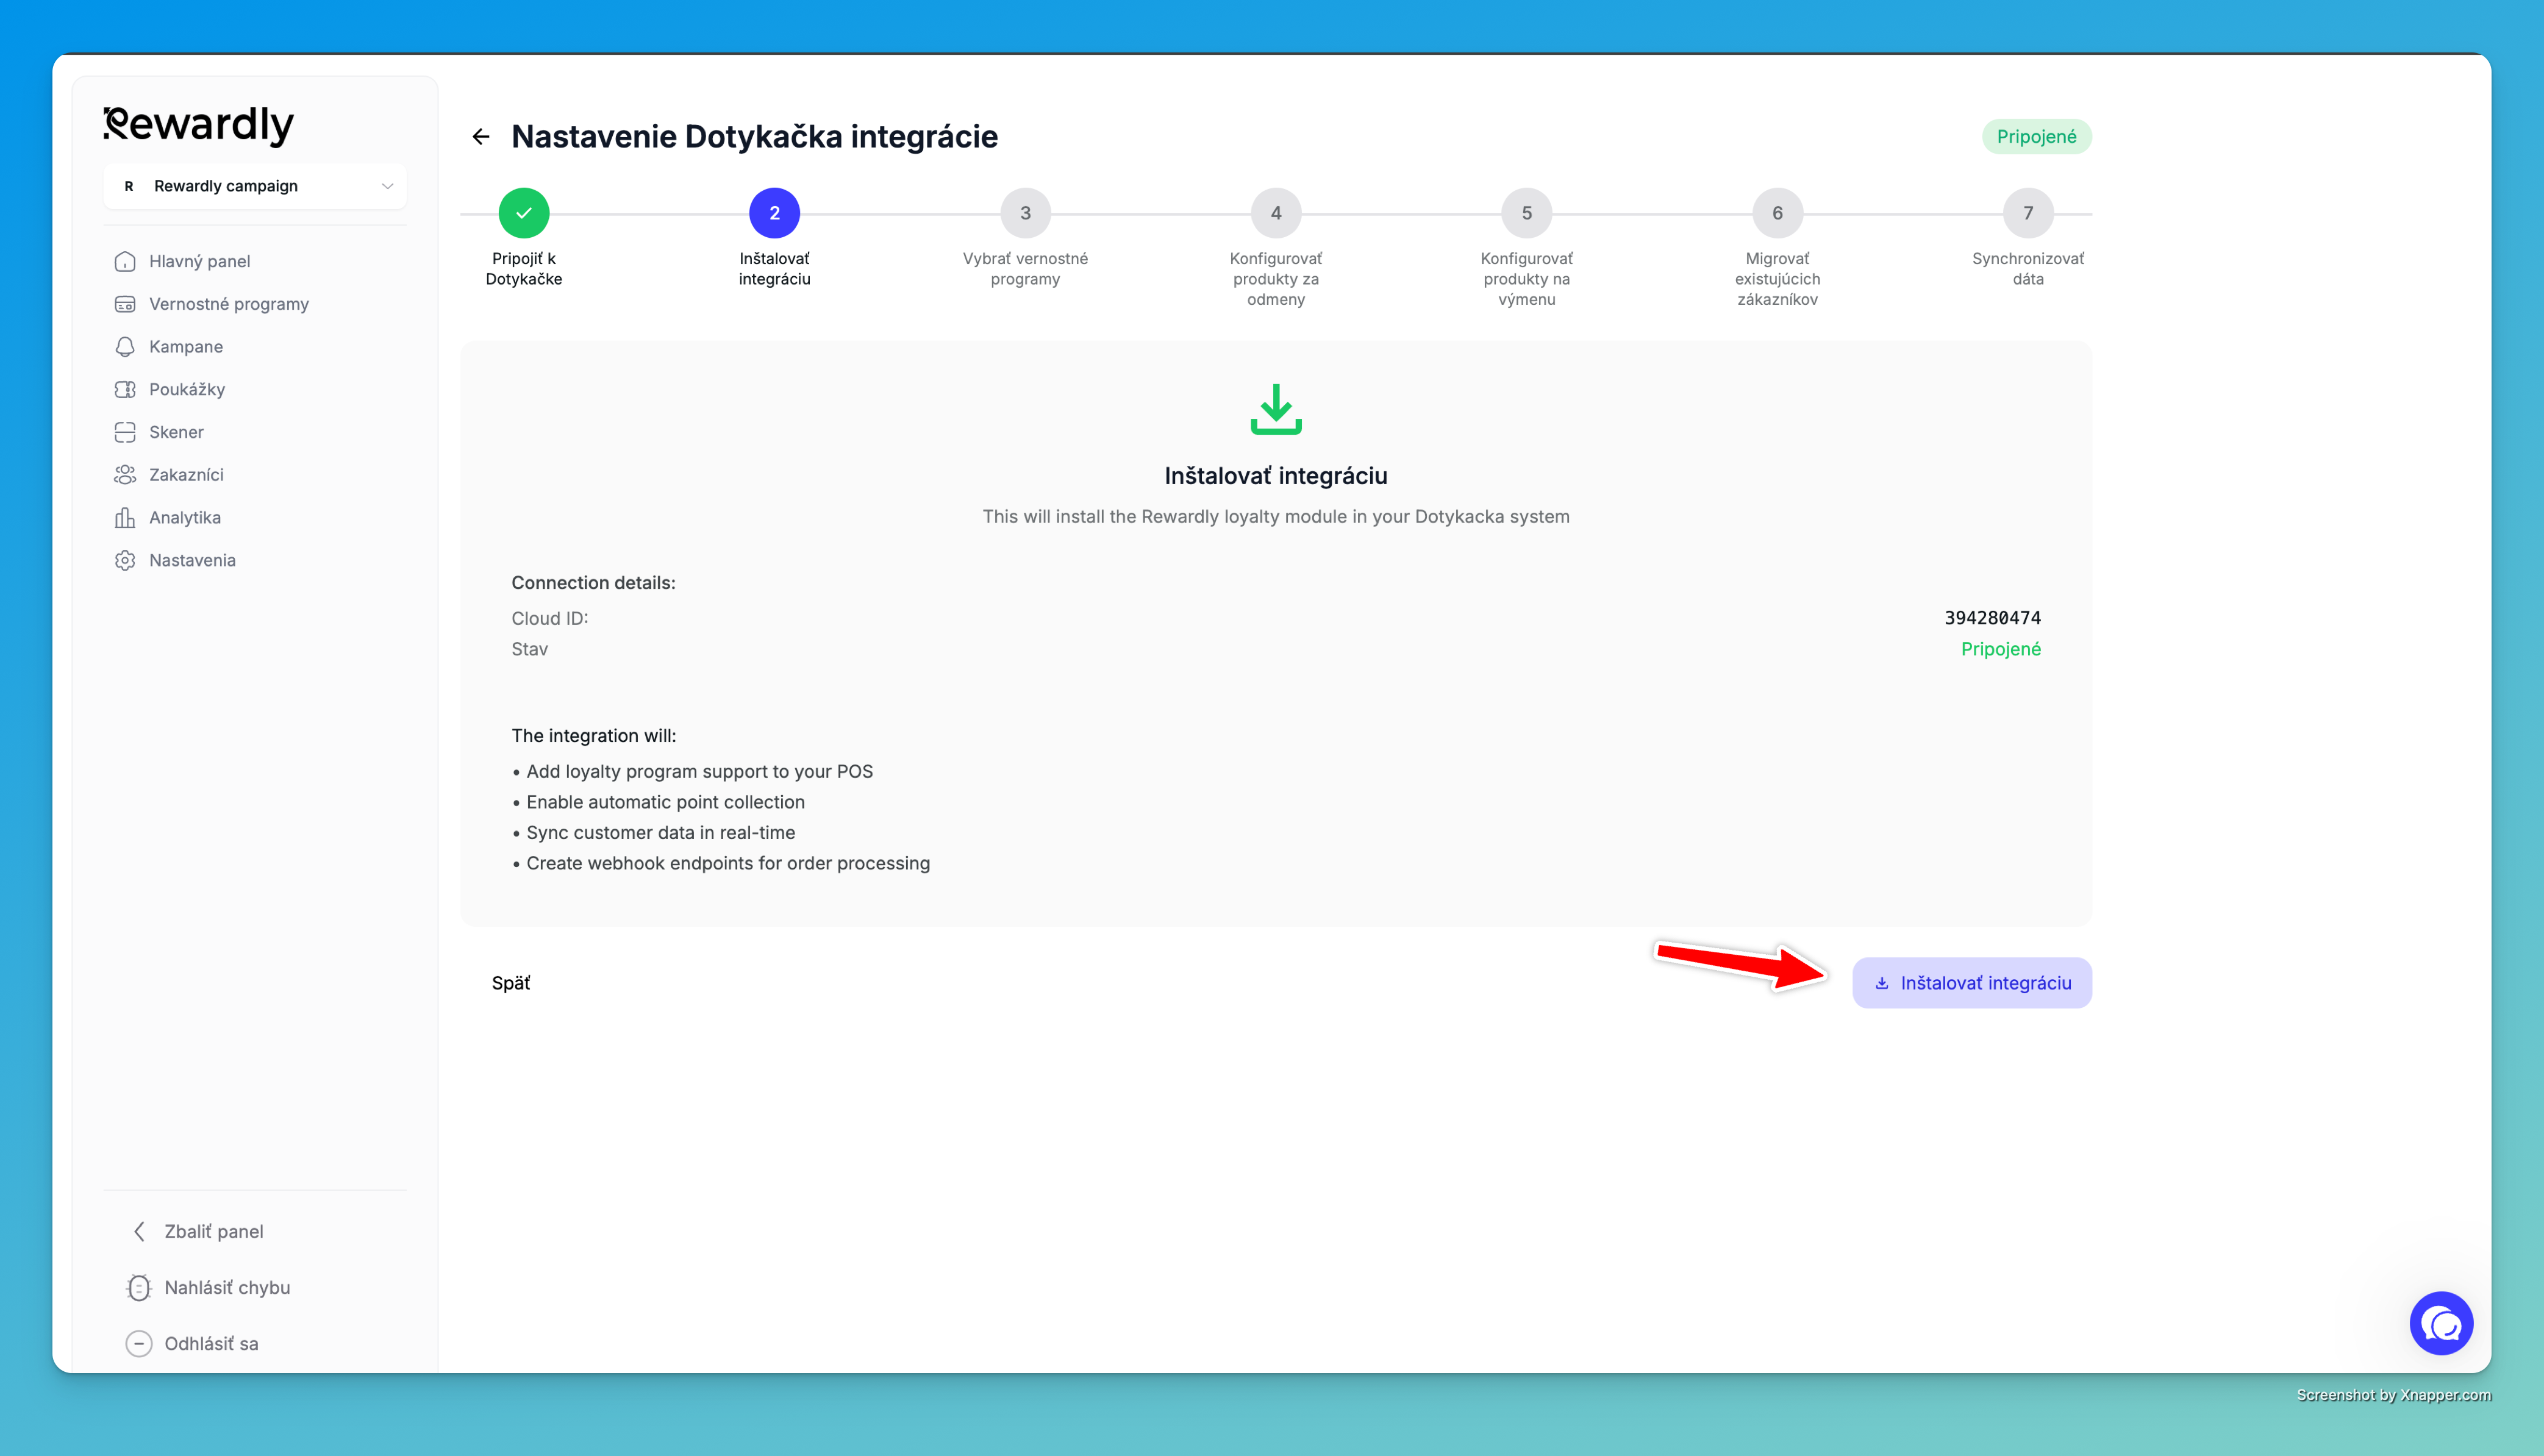
Task: Click the Stav label
Action: pos(529,649)
